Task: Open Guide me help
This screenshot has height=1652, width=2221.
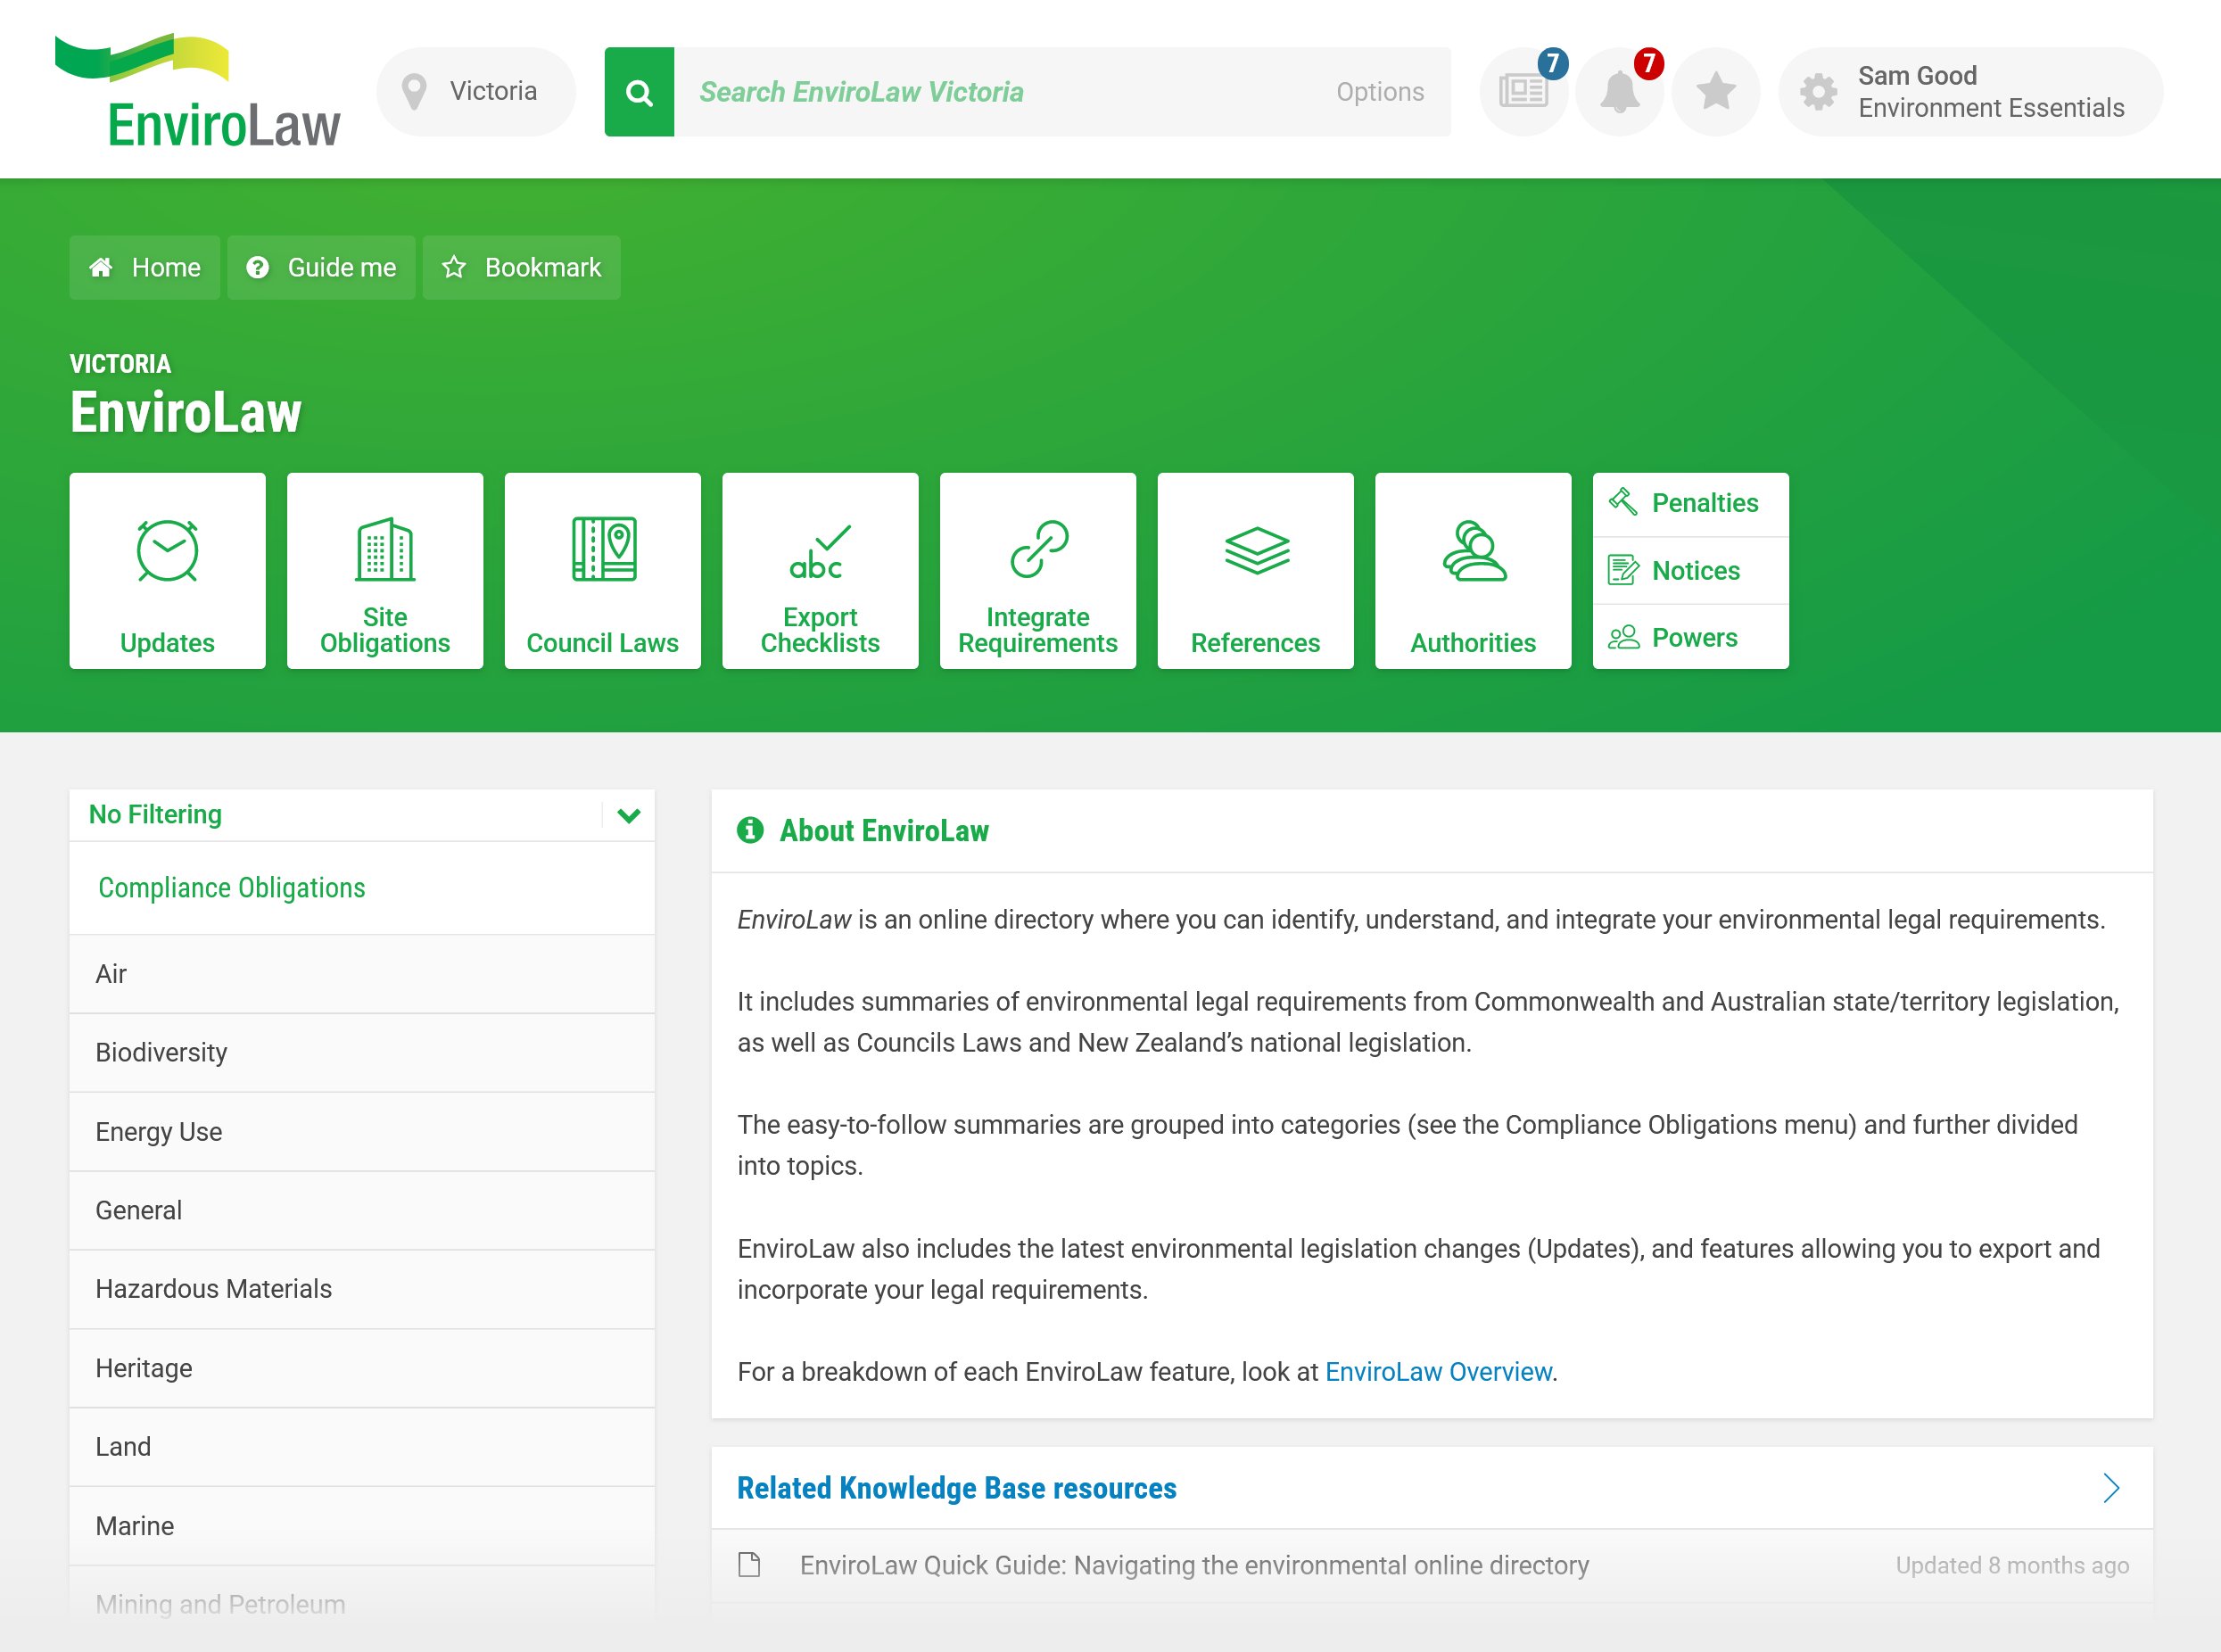Action: 321,267
